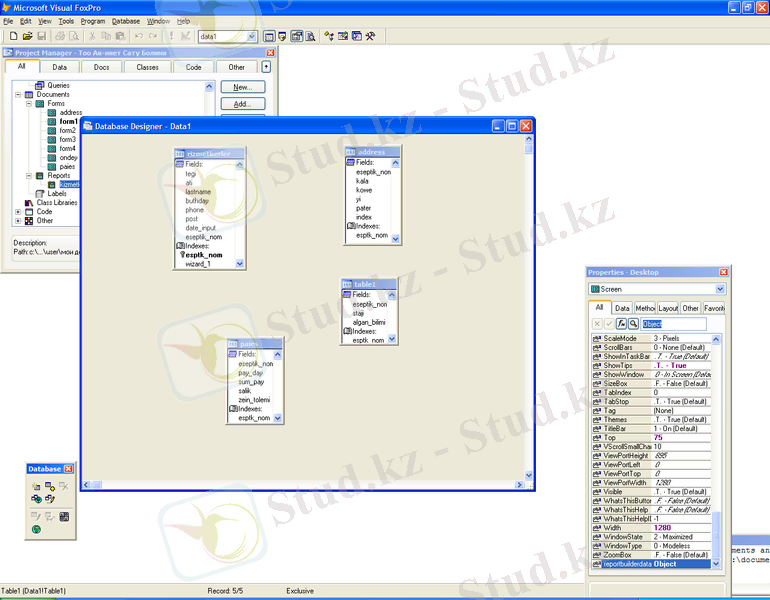Click the globe Connections icon in Database toolbar
This screenshot has height=600, width=770.
pos(36,529)
